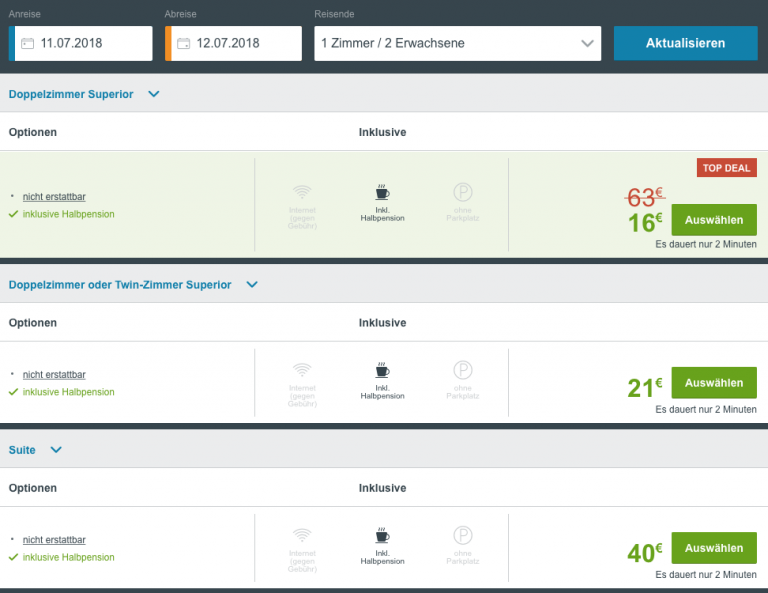Select the 16€ Doppelzimmer Superior offer with Auswählen
The width and height of the screenshot is (768, 593).
click(x=713, y=219)
